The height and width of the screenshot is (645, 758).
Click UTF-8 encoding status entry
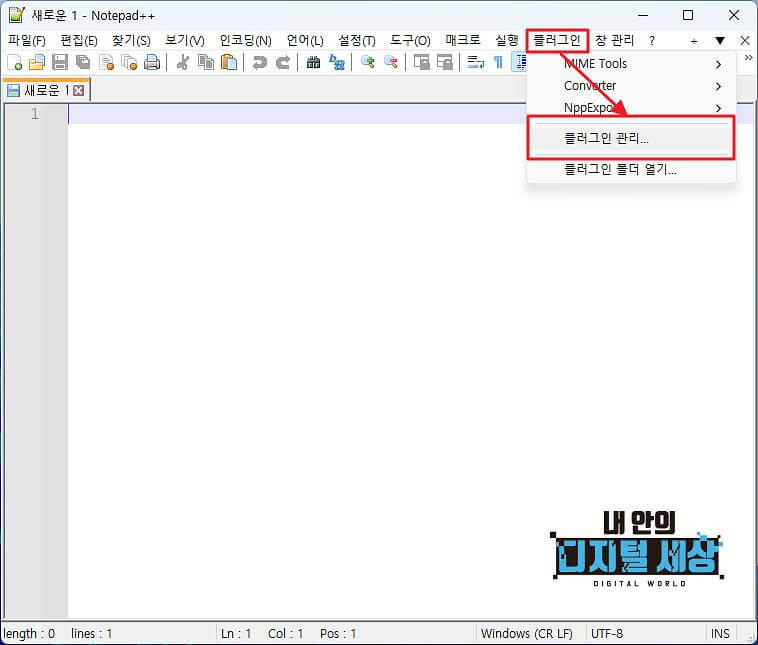[x=607, y=633]
